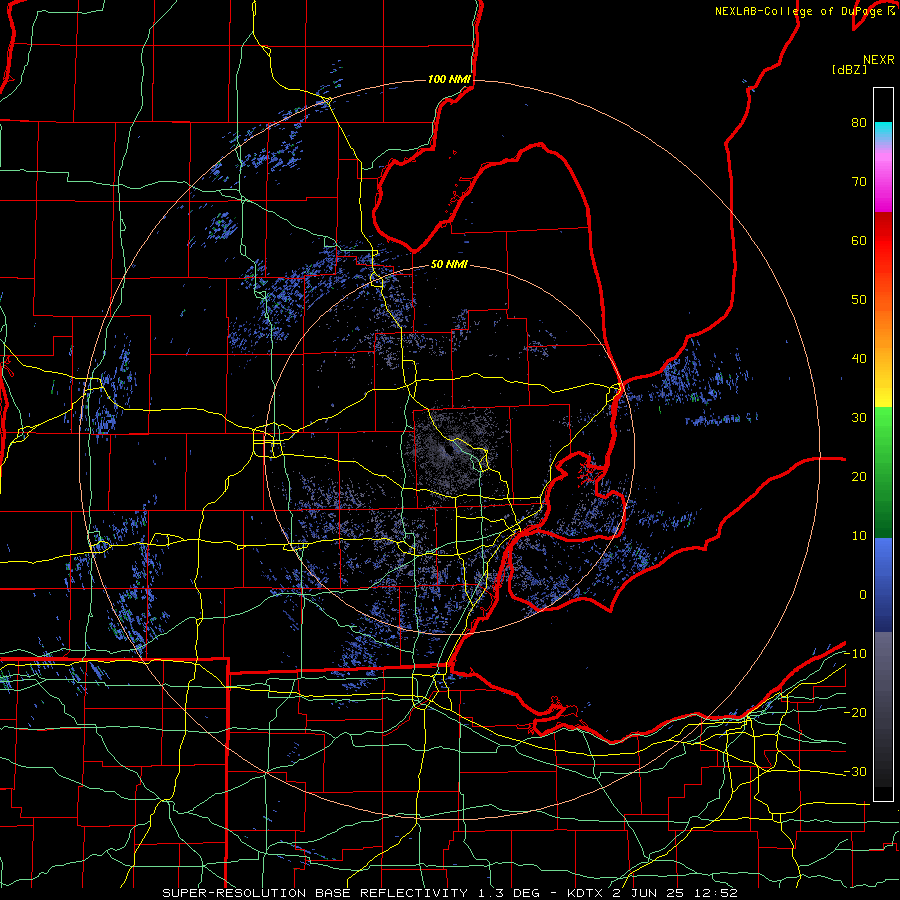This screenshot has width=900, height=900.
Task: Click the 20 value on the dBZ scale
Action: [x=859, y=476]
